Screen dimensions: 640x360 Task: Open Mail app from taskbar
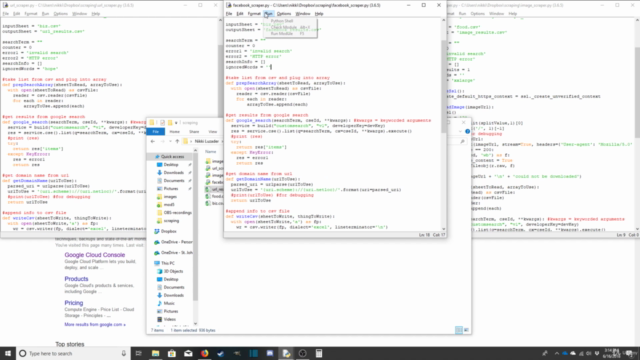[188, 353]
